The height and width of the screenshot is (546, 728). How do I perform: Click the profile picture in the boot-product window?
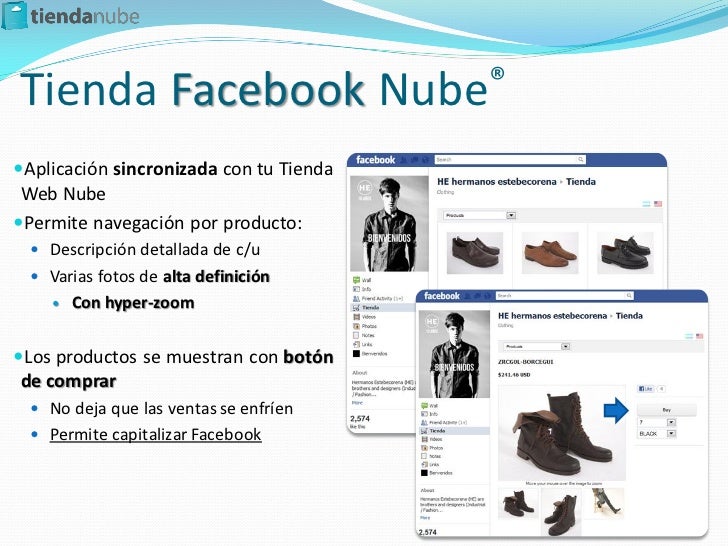point(454,354)
